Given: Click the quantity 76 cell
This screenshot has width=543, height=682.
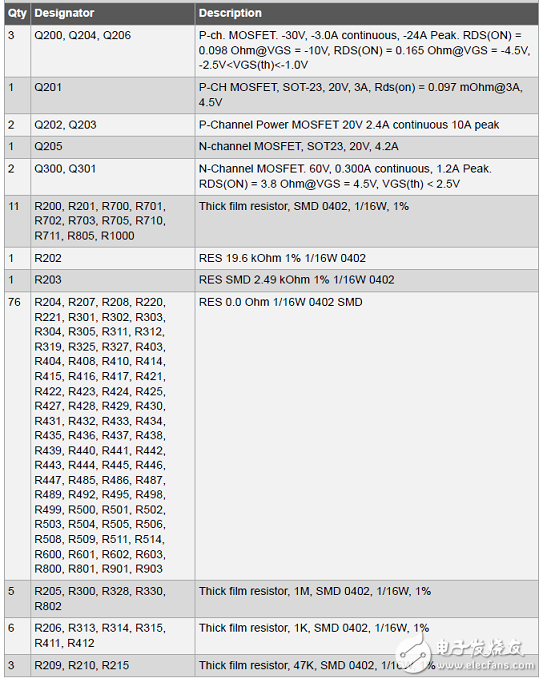Looking at the screenshot, I should click(17, 436).
